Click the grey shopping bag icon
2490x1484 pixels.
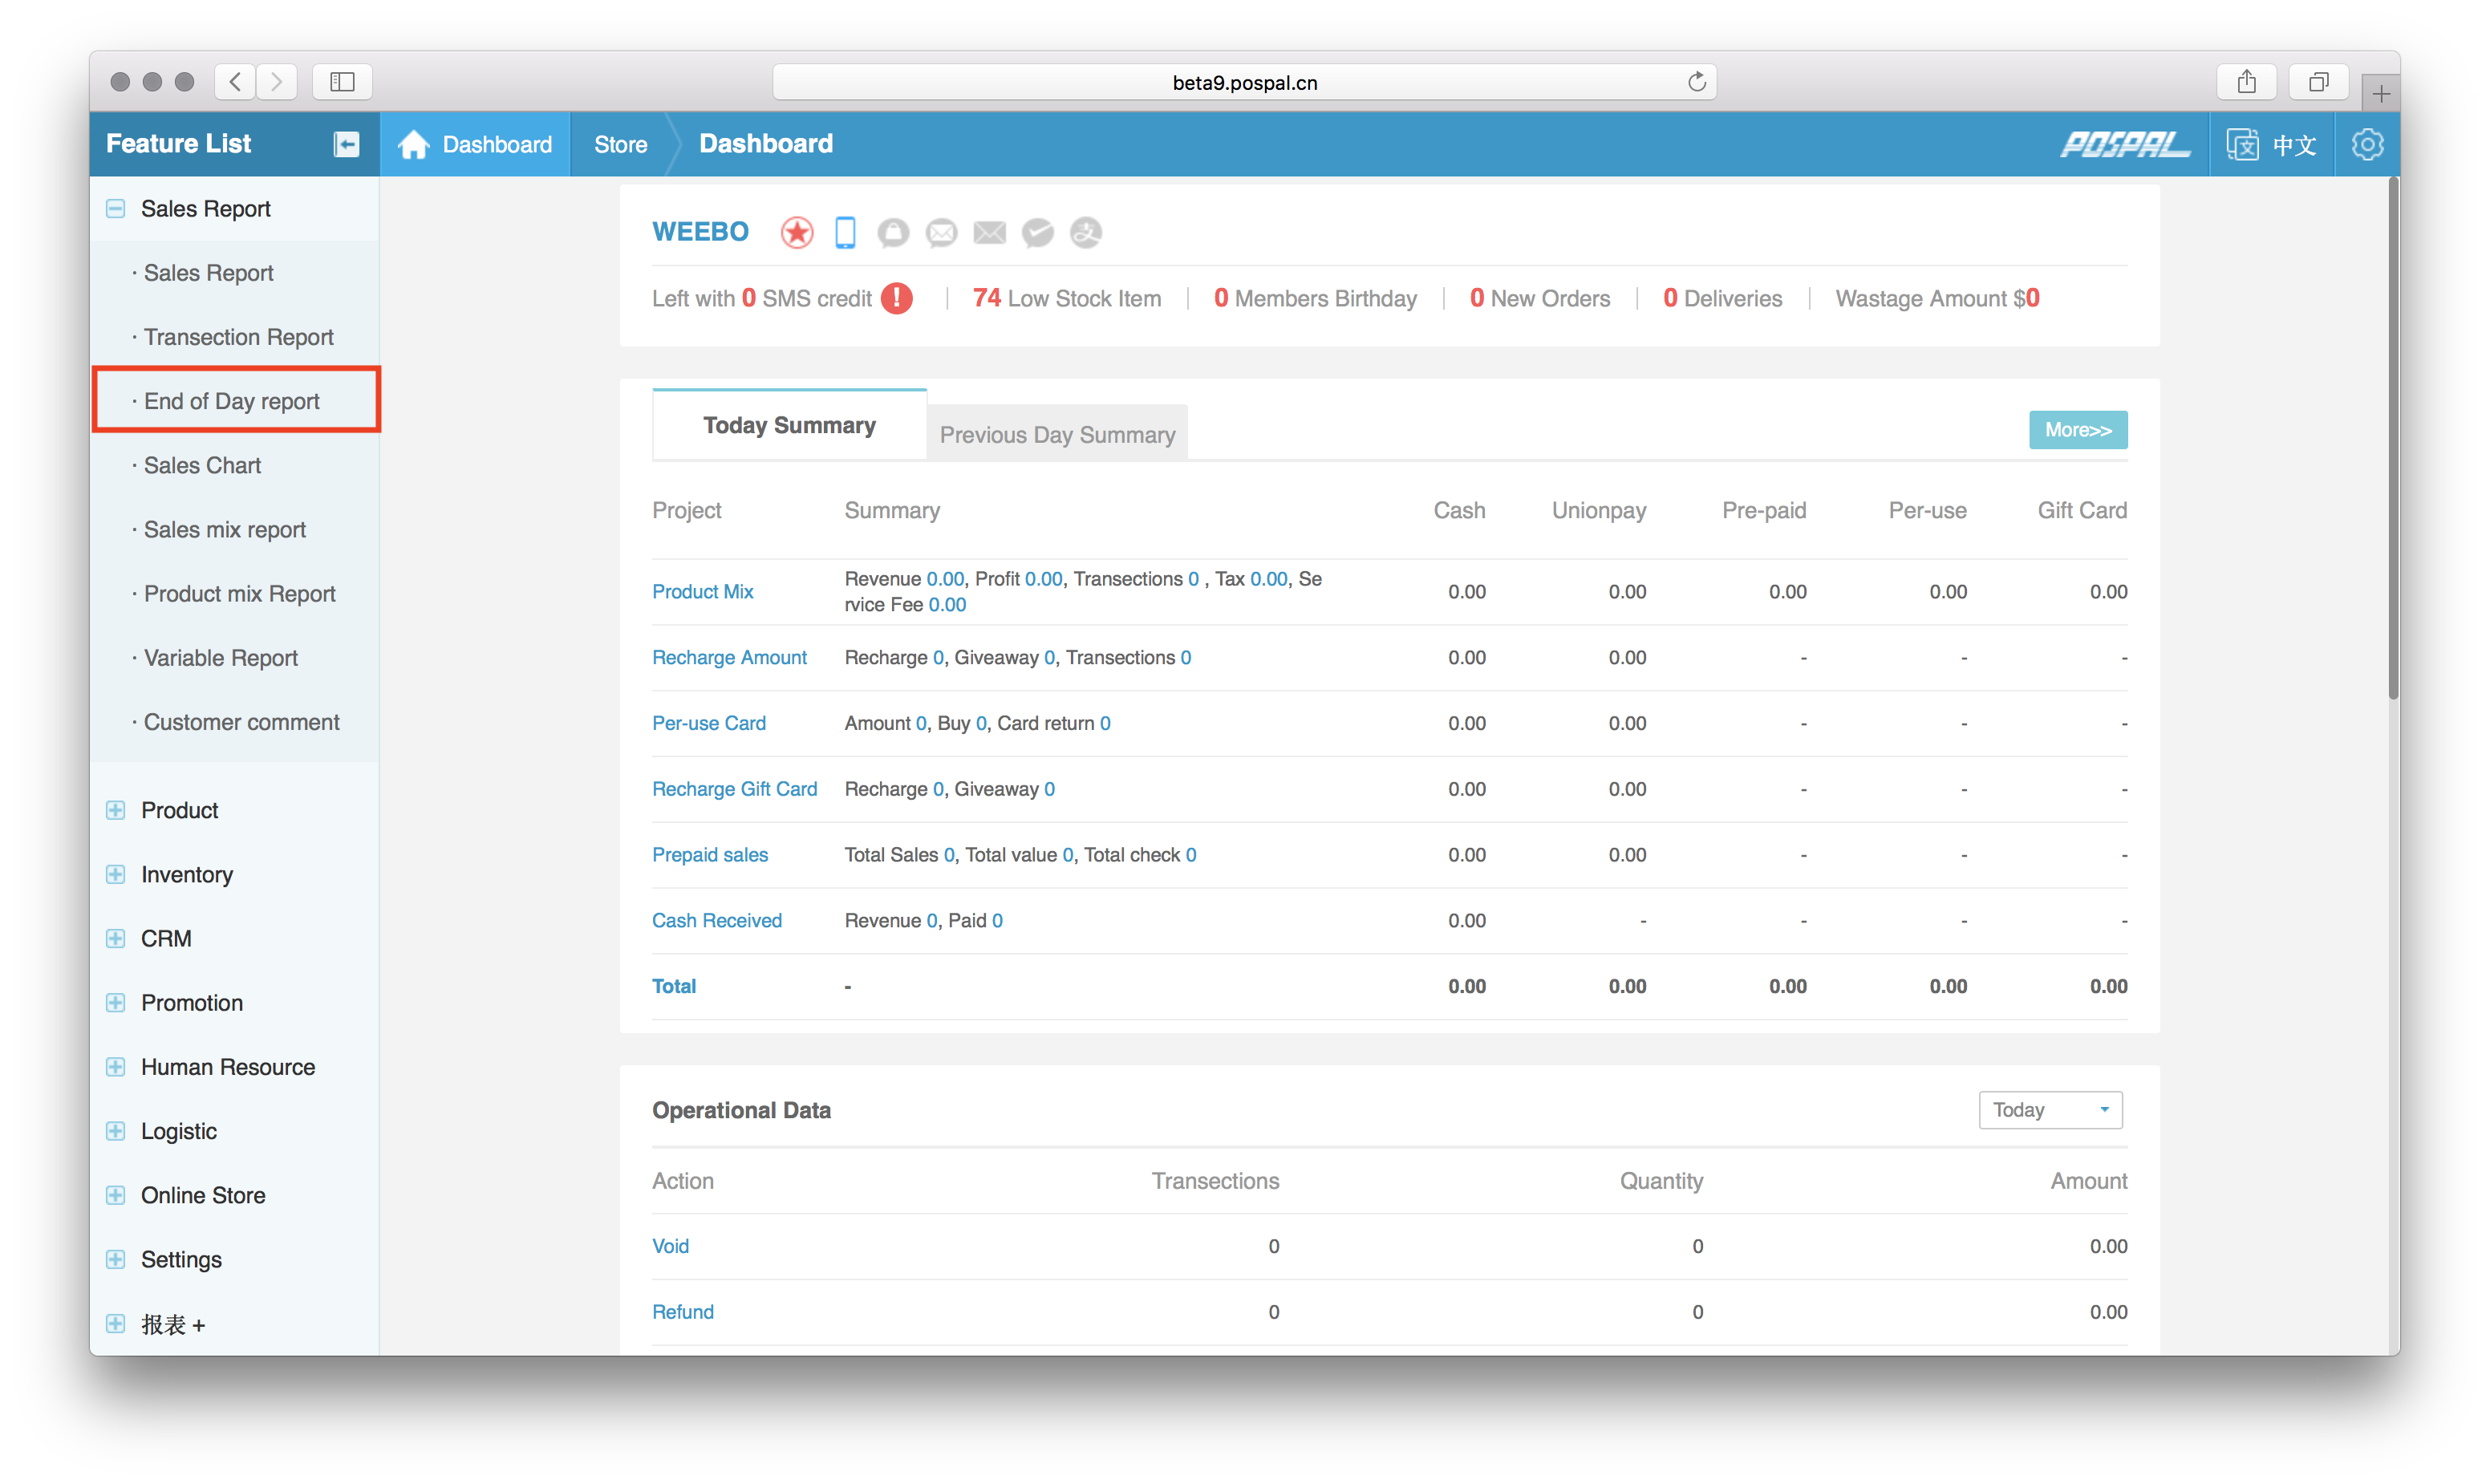(x=893, y=232)
